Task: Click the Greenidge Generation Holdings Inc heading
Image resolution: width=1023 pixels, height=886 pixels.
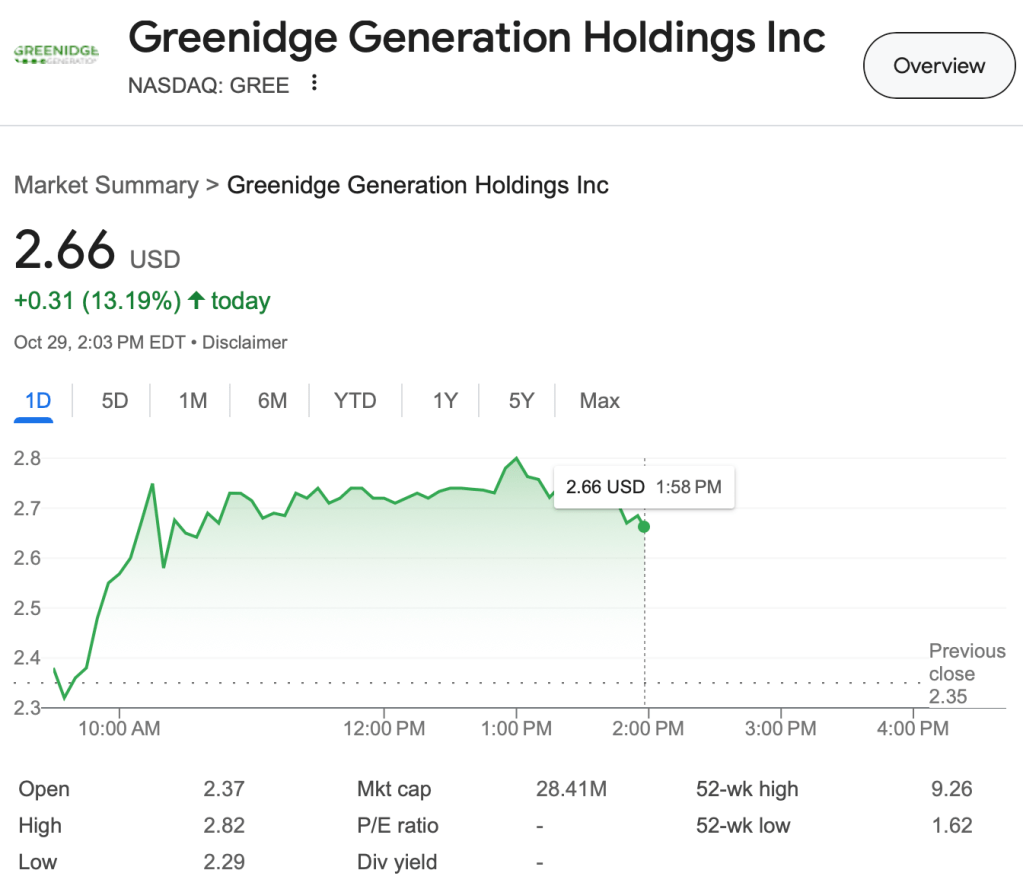Action: (477, 39)
